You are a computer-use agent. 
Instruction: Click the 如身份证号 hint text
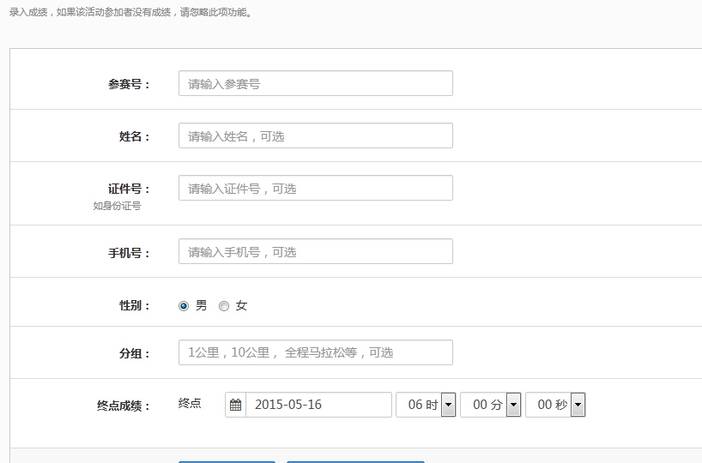click(117, 206)
